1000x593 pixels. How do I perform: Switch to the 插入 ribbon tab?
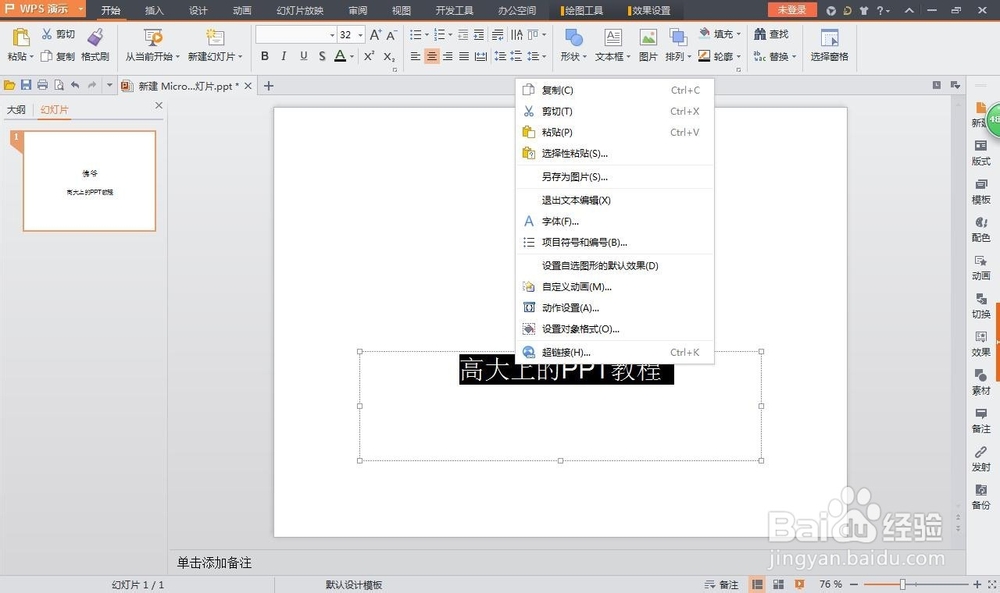coord(154,11)
